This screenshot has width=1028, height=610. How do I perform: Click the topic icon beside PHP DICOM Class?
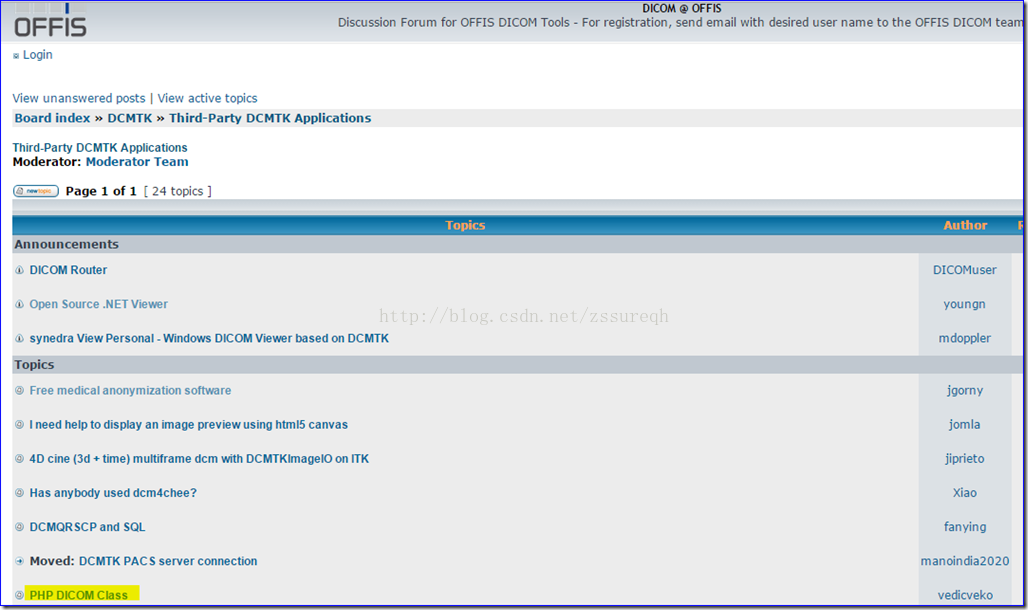(20, 595)
